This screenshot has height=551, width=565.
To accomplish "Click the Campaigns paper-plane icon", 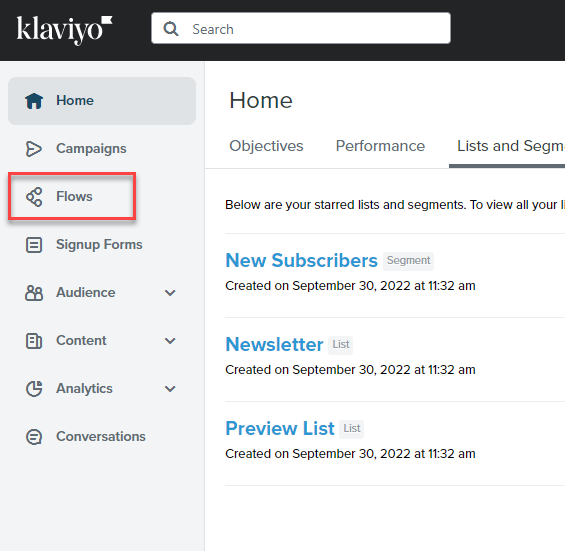I will click(34, 149).
